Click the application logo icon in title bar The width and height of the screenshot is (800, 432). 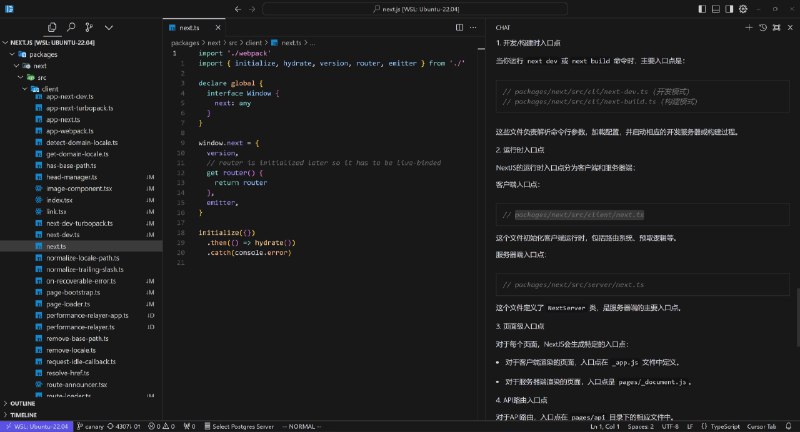coord(9,9)
